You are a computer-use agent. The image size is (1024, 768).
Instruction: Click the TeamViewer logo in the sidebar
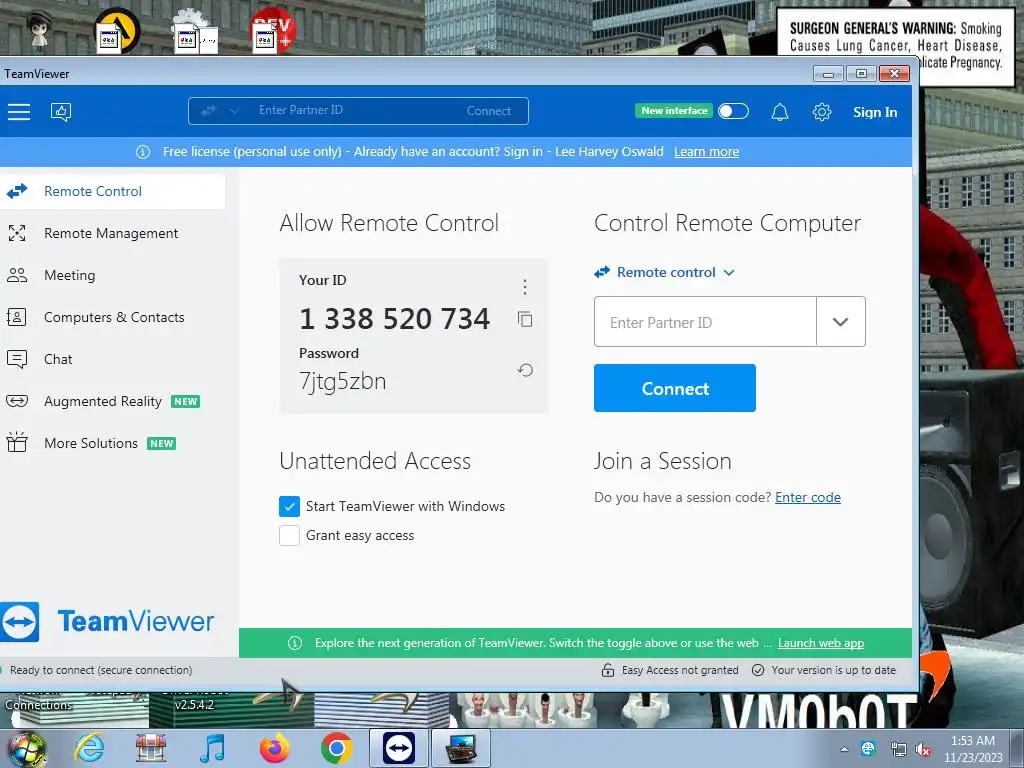[x=108, y=622]
